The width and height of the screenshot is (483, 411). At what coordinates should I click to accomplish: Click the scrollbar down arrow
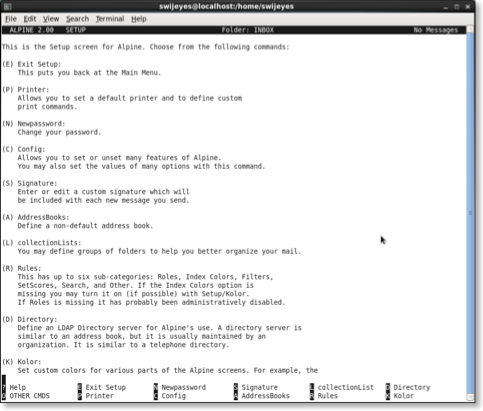pos(470,397)
